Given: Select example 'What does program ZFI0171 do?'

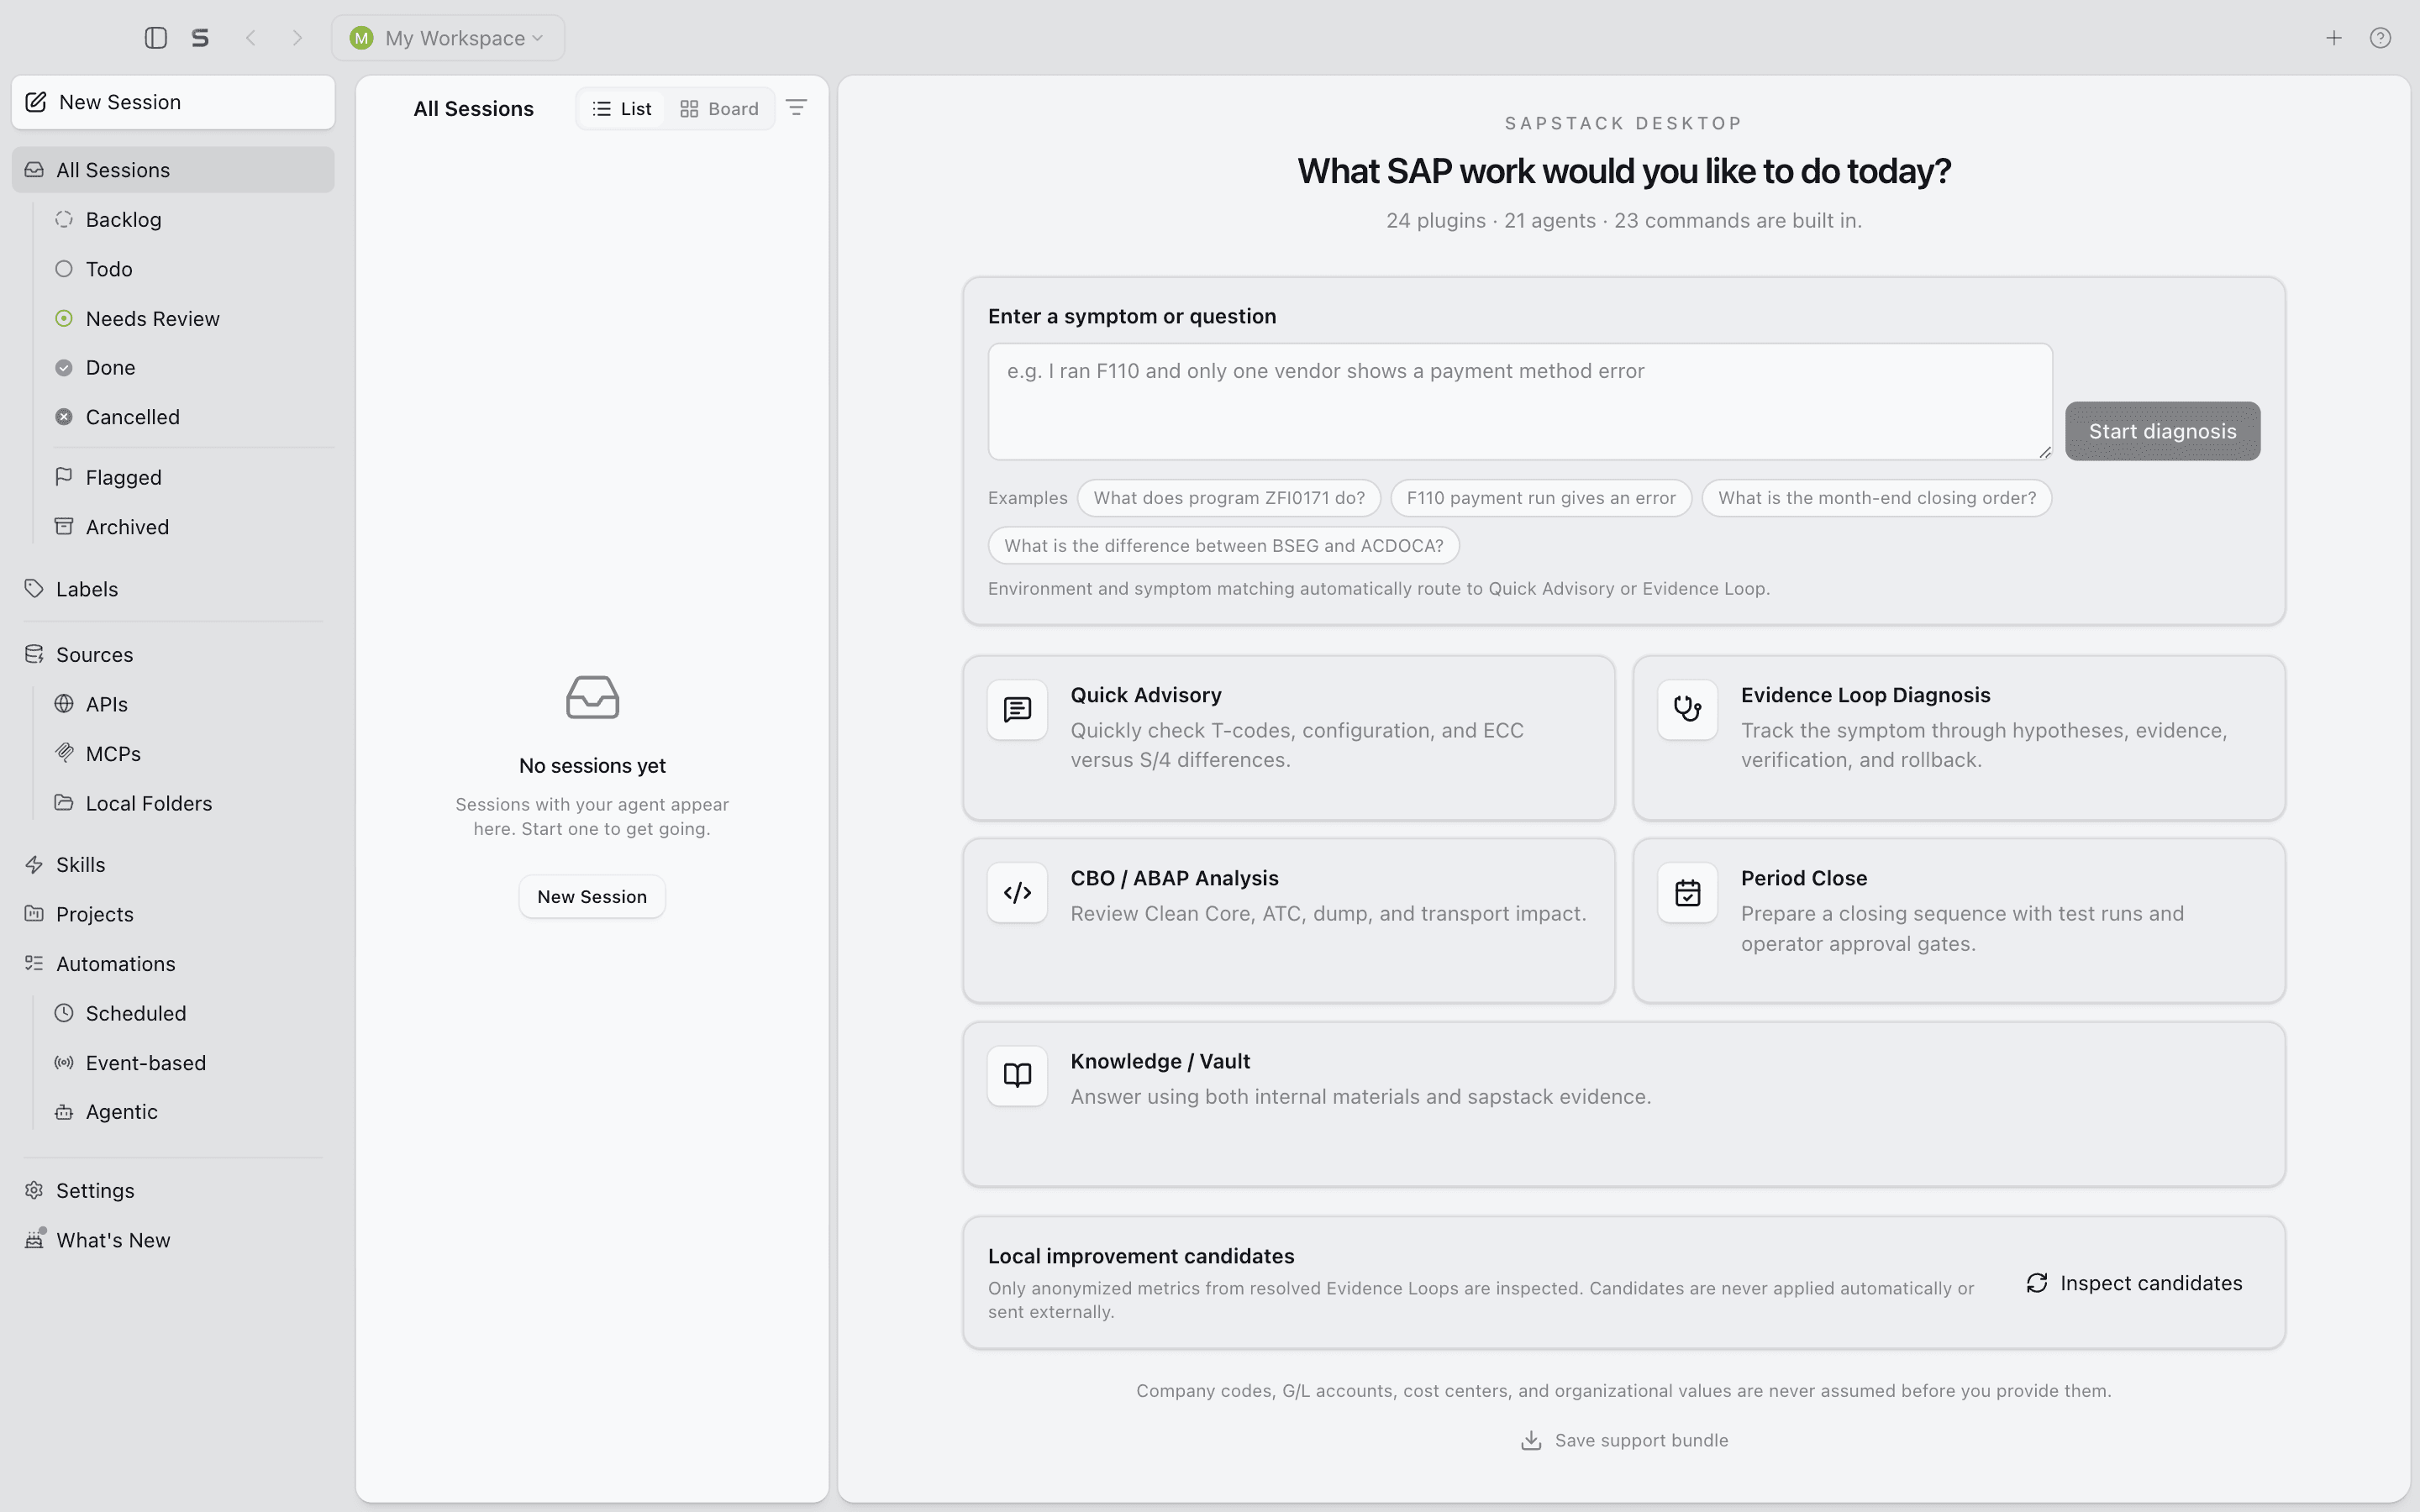Looking at the screenshot, I should coord(1229,498).
